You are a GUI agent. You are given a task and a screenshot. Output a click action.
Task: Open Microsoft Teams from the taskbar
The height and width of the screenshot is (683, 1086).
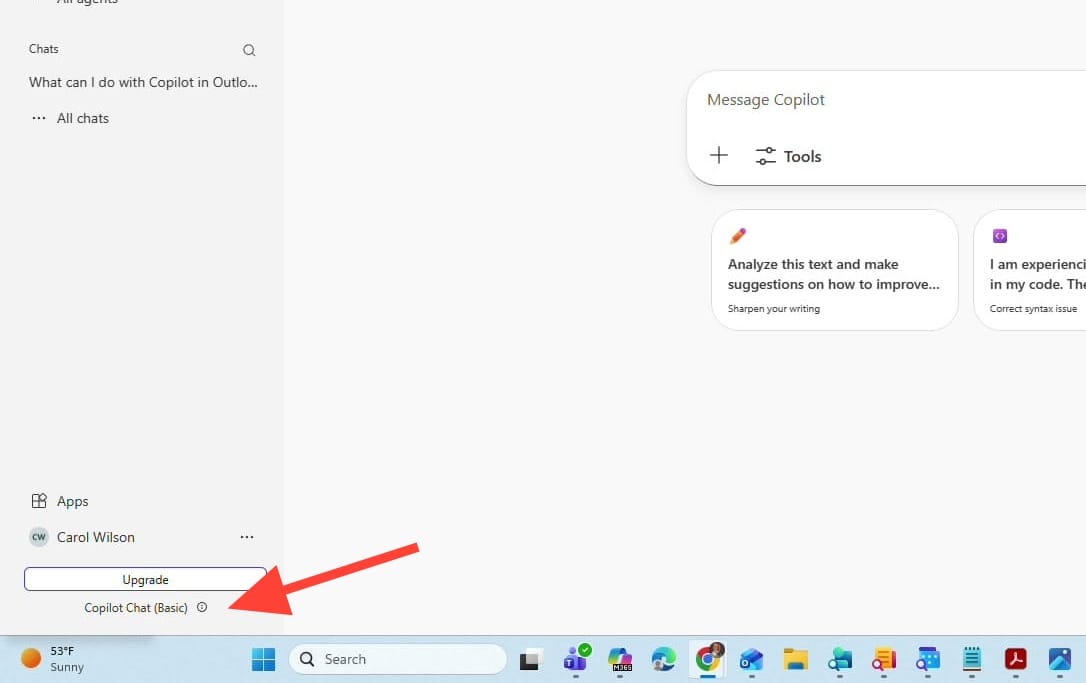[x=577, y=660]
